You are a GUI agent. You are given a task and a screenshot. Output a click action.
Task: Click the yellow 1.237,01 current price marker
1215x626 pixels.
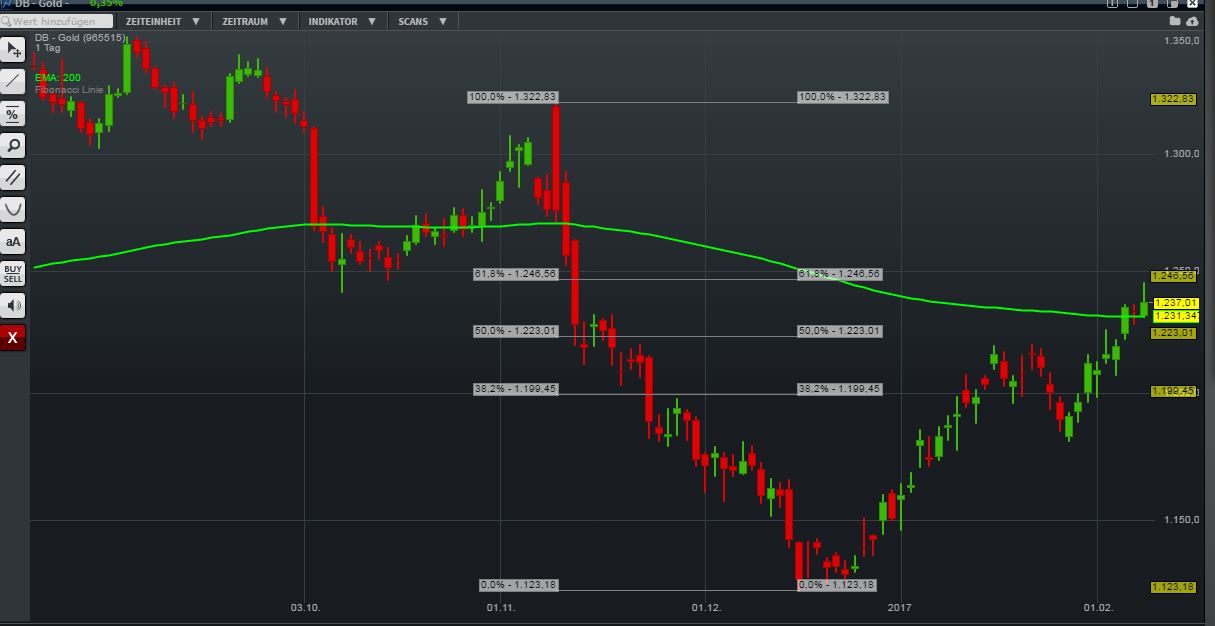point(1175,303)
